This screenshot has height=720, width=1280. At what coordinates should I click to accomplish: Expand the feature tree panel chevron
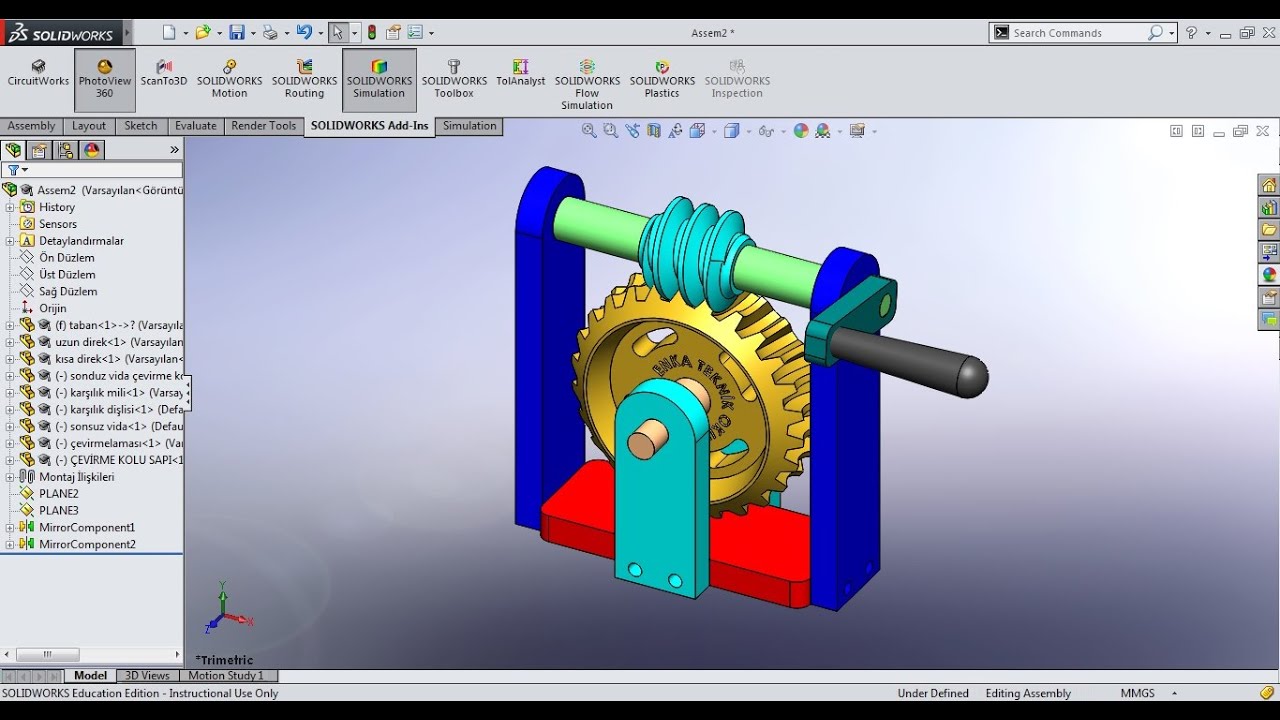pos(174,150)
